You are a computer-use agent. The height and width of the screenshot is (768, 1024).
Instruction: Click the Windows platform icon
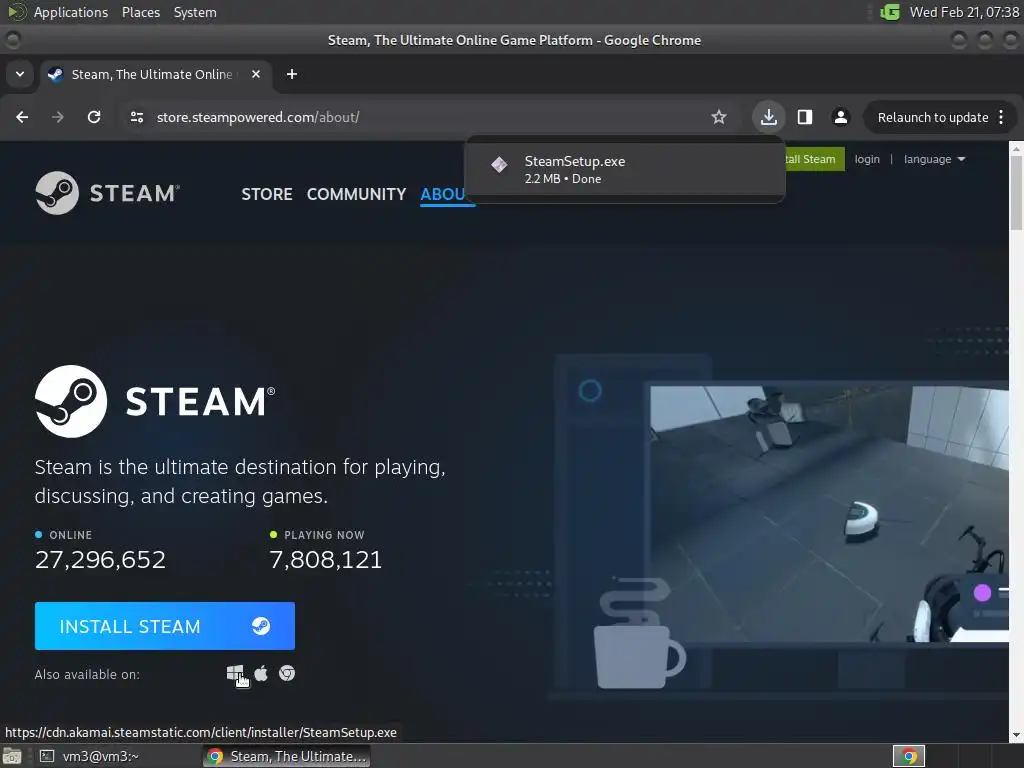click(235, 673)
